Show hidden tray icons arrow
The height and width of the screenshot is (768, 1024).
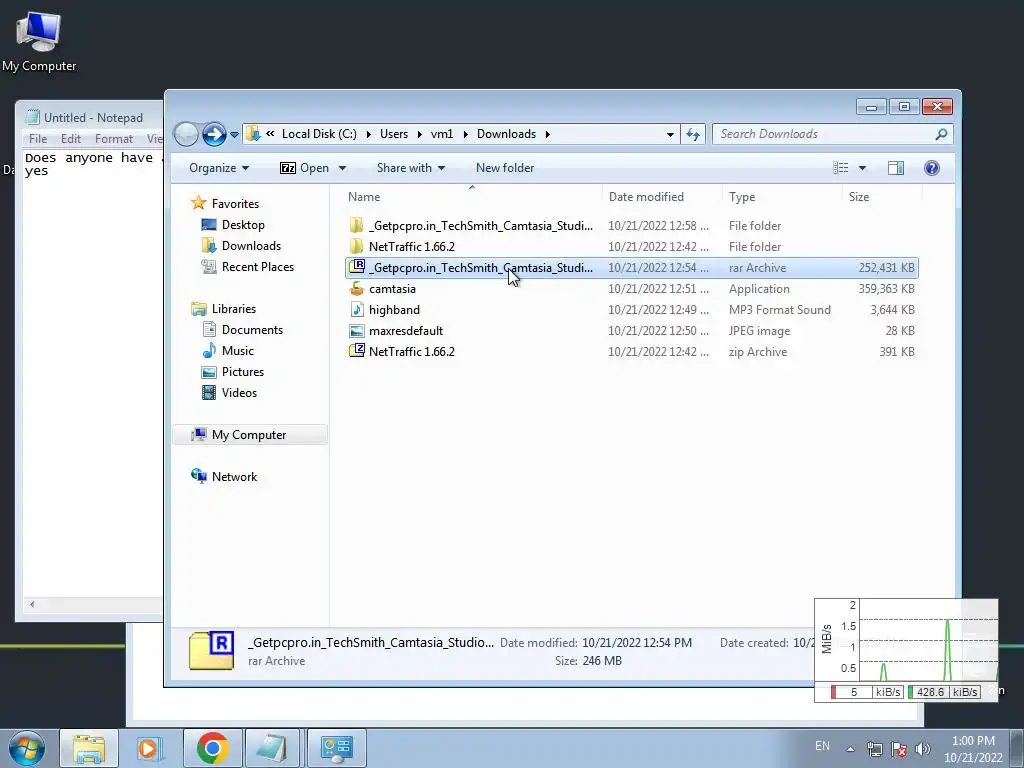[850, 749]
